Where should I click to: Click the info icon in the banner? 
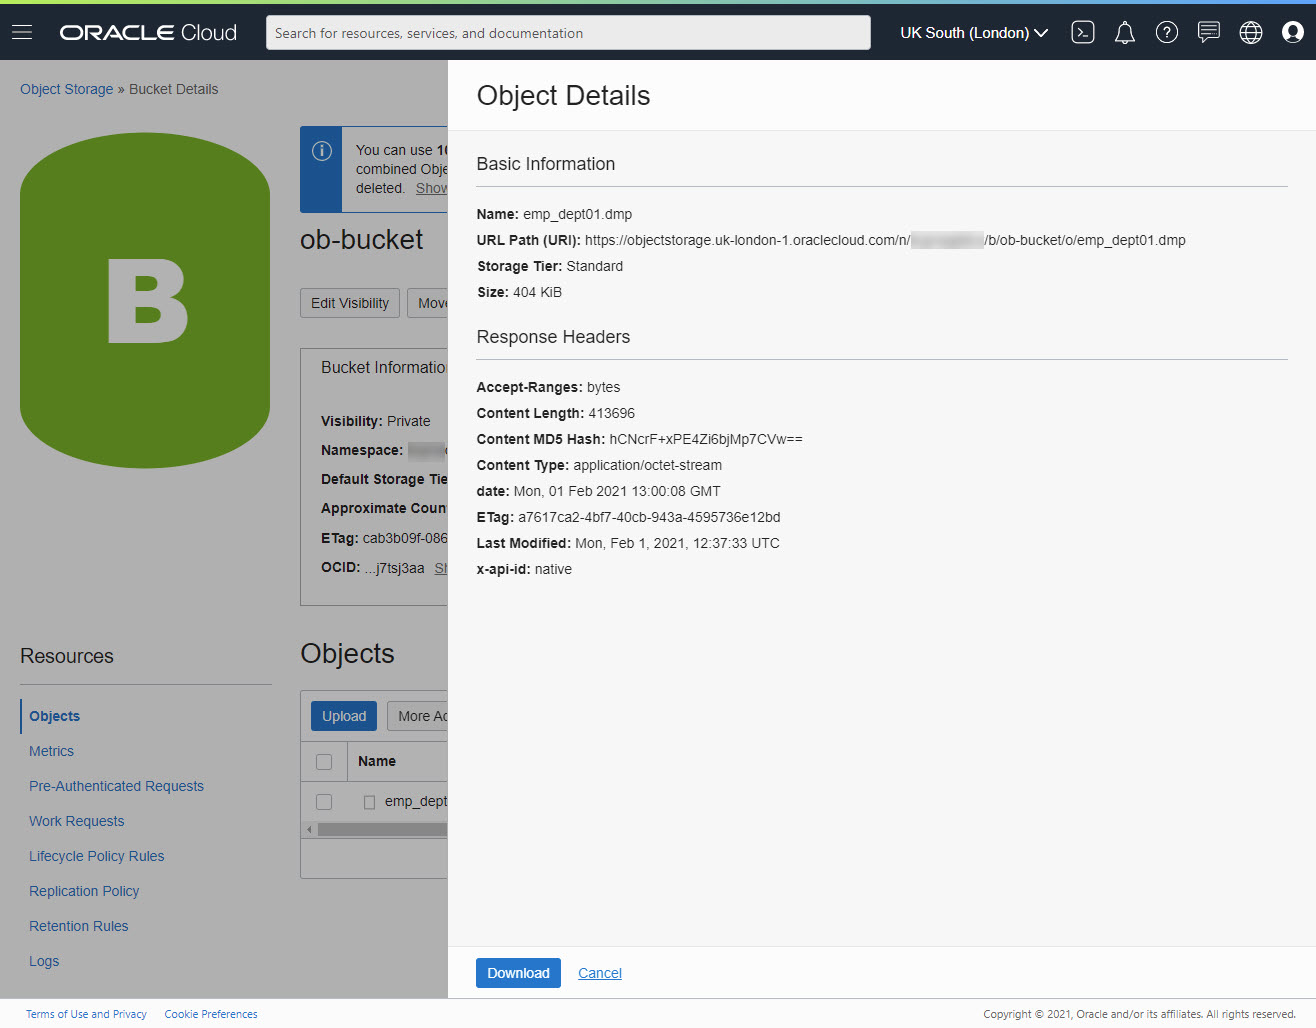pyautogui.click(x=322, y=151)
